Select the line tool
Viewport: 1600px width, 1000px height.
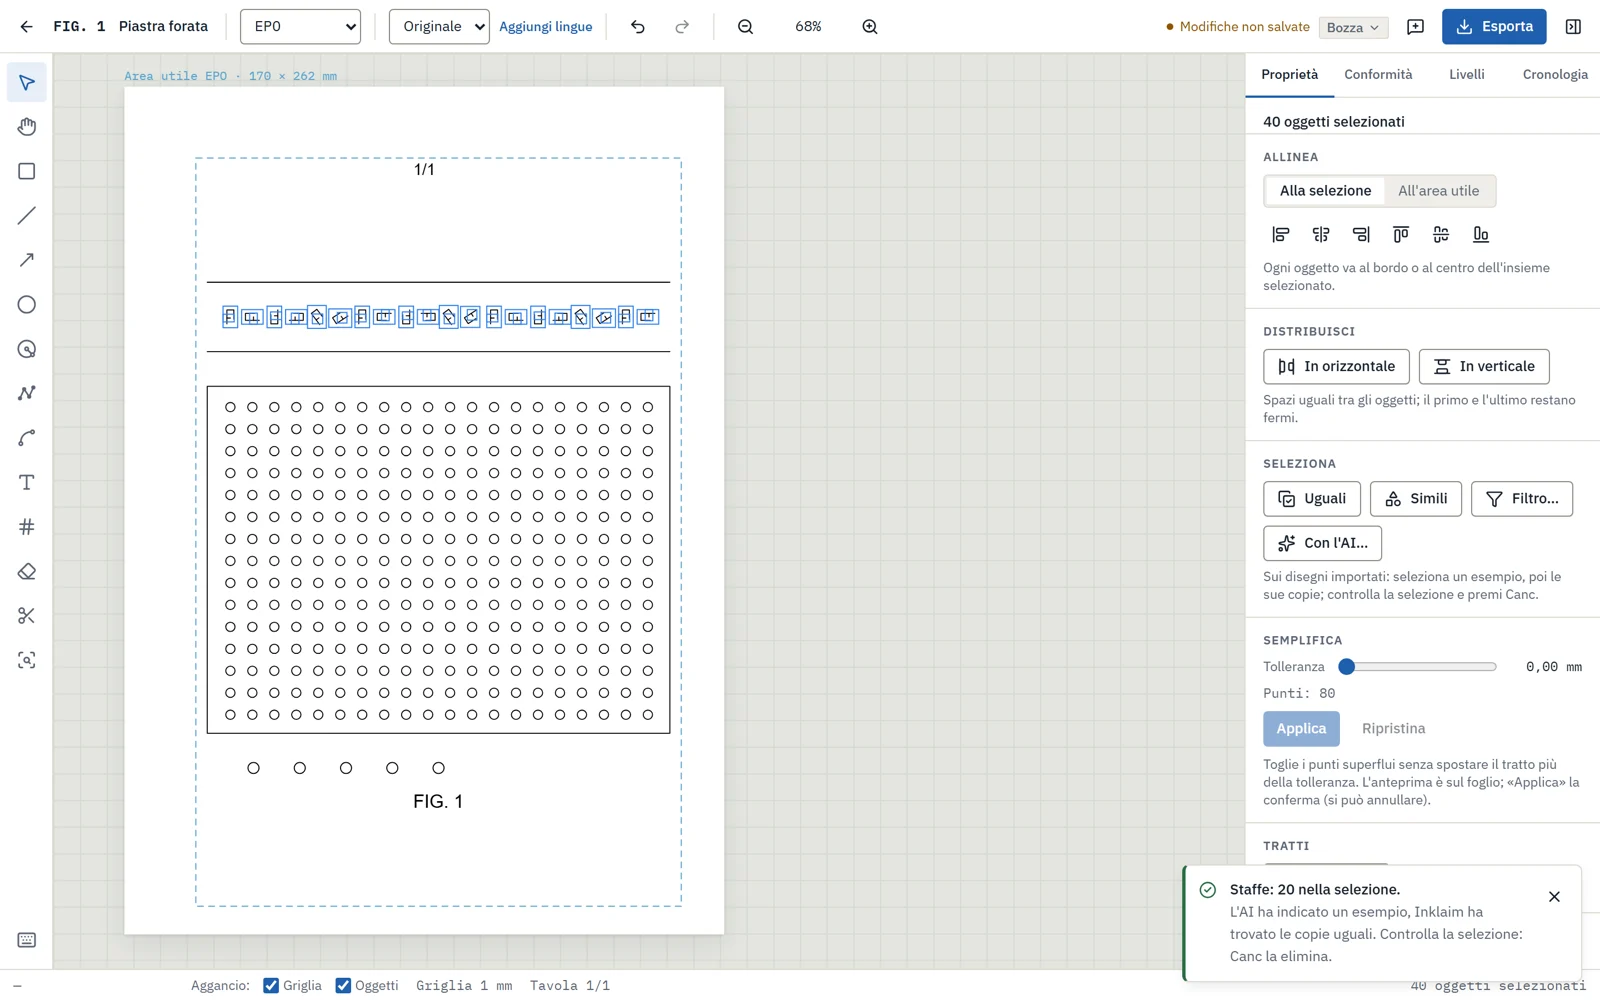pos(27,216)
